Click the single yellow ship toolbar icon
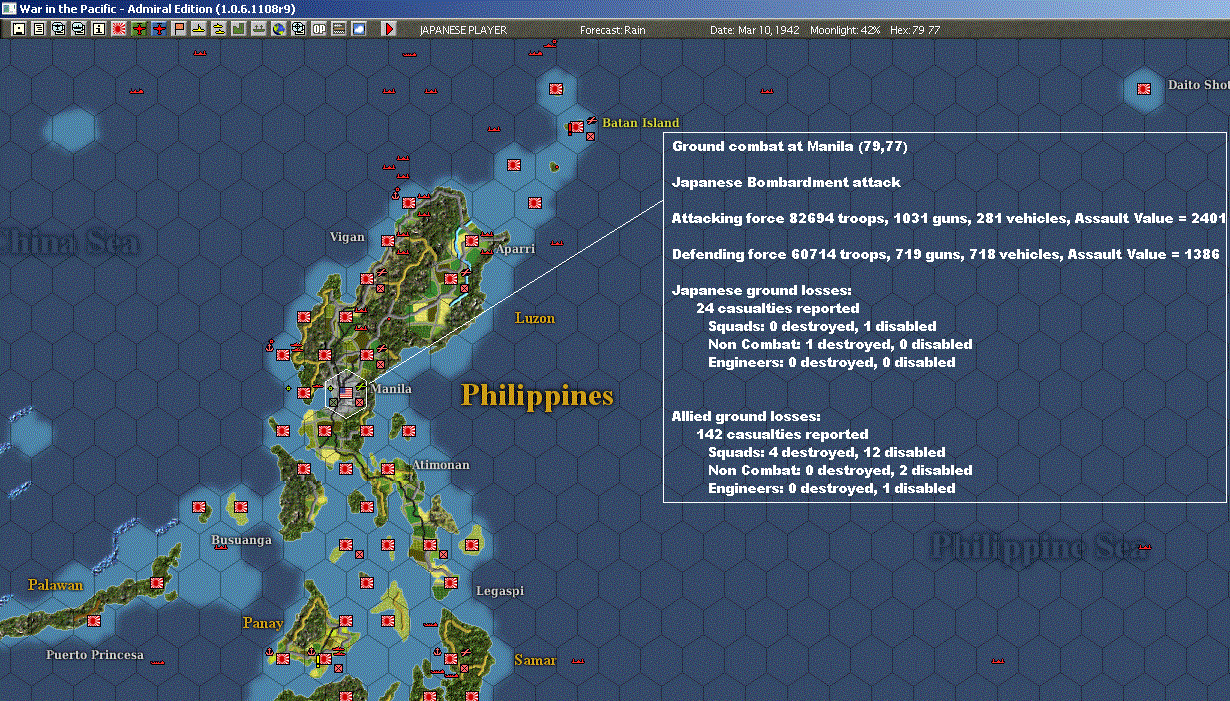Screen dimensions: 1230x701 pos(198,29)
